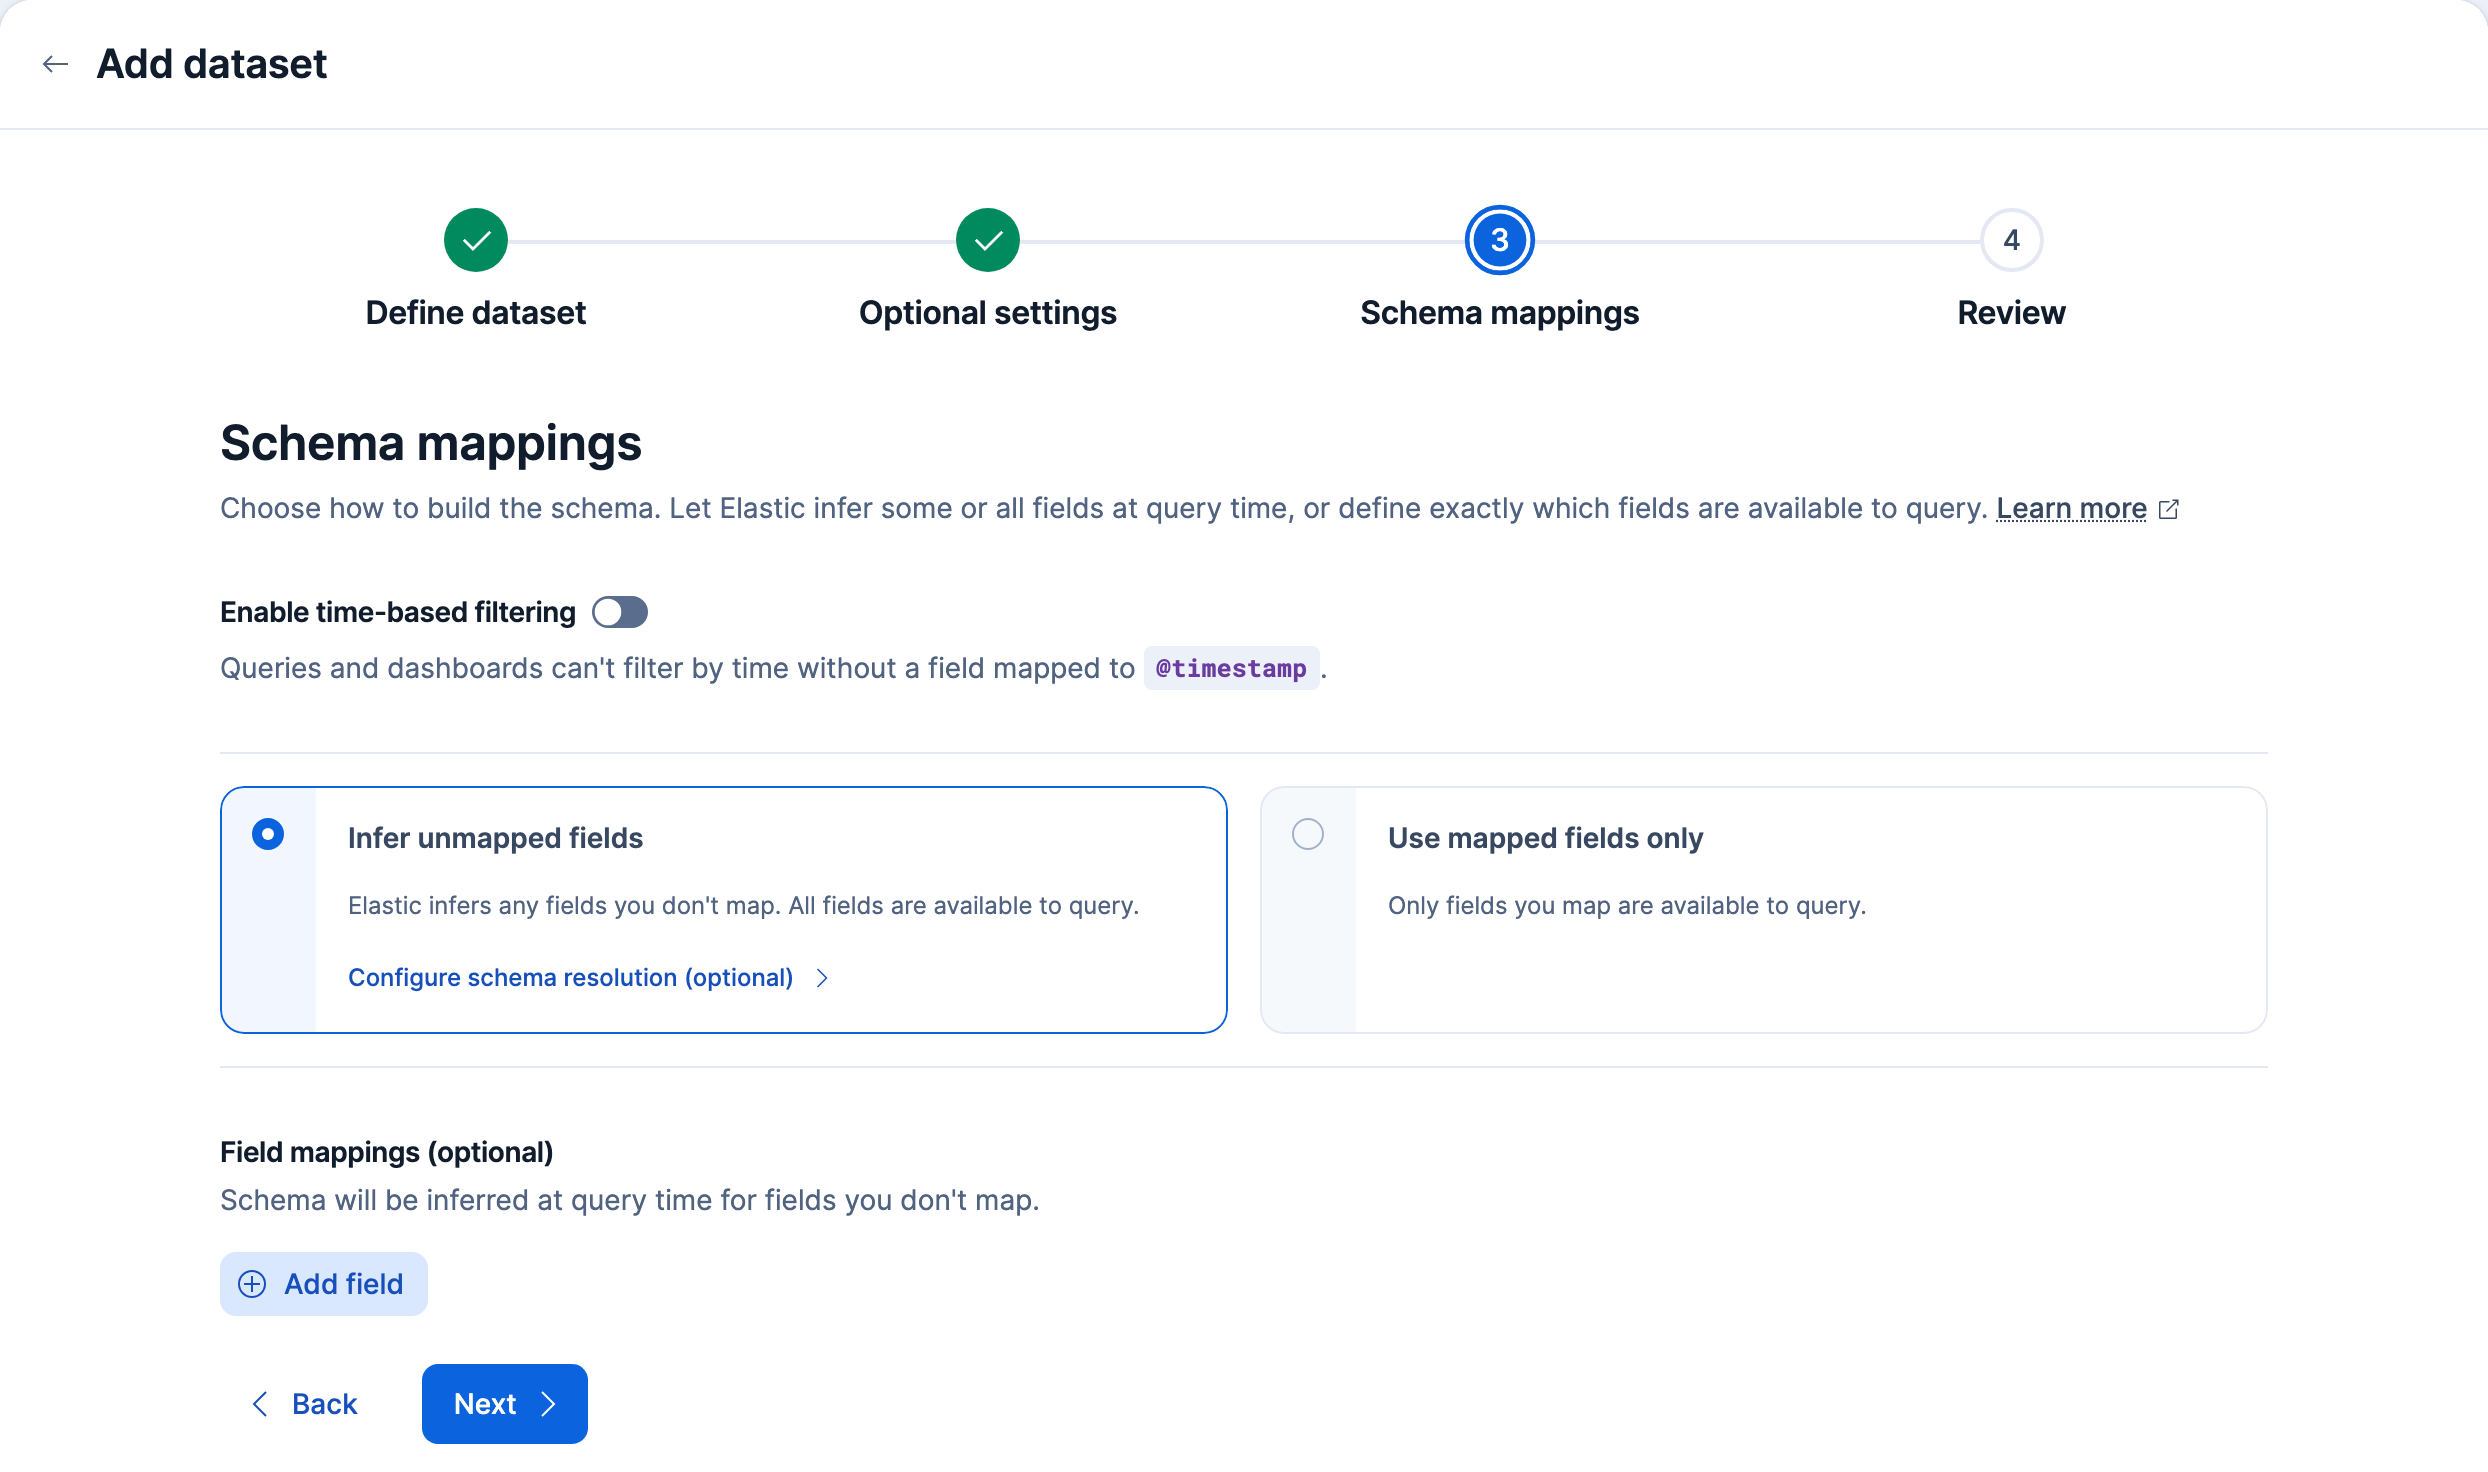This screenshot has height=1472, width=2488.
Task: Click the Schema mappings step label
Action: coord(1500,313)
